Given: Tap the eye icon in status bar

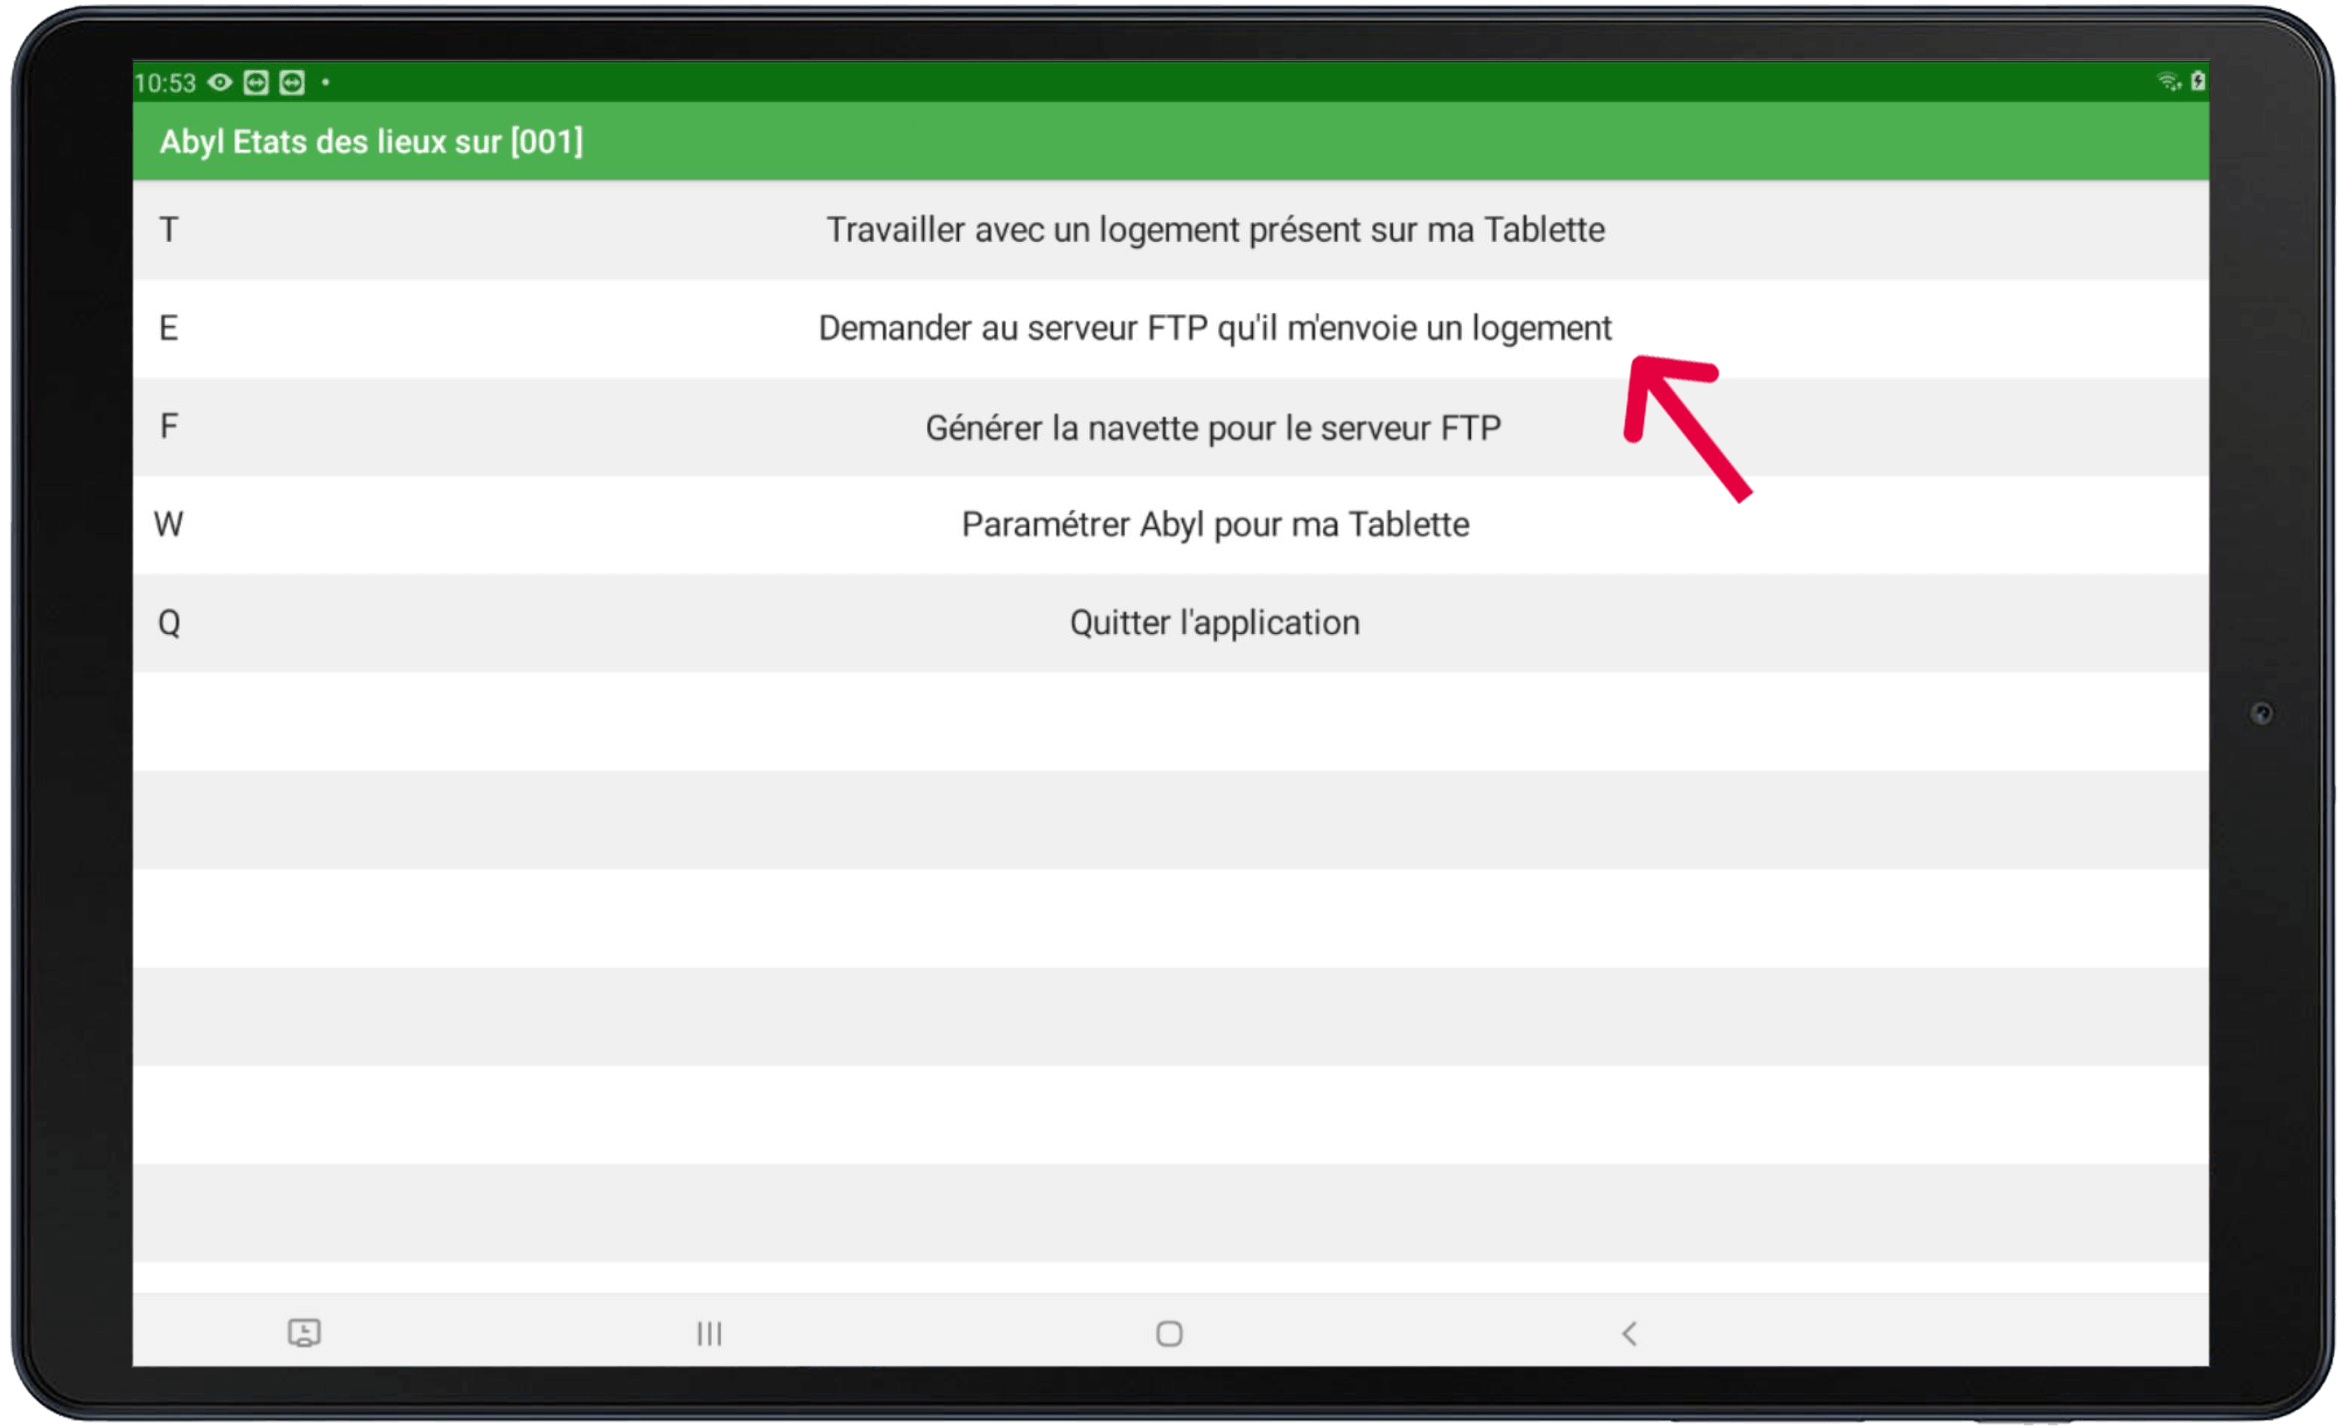Looking at the screenshot, I should (220, 83).
